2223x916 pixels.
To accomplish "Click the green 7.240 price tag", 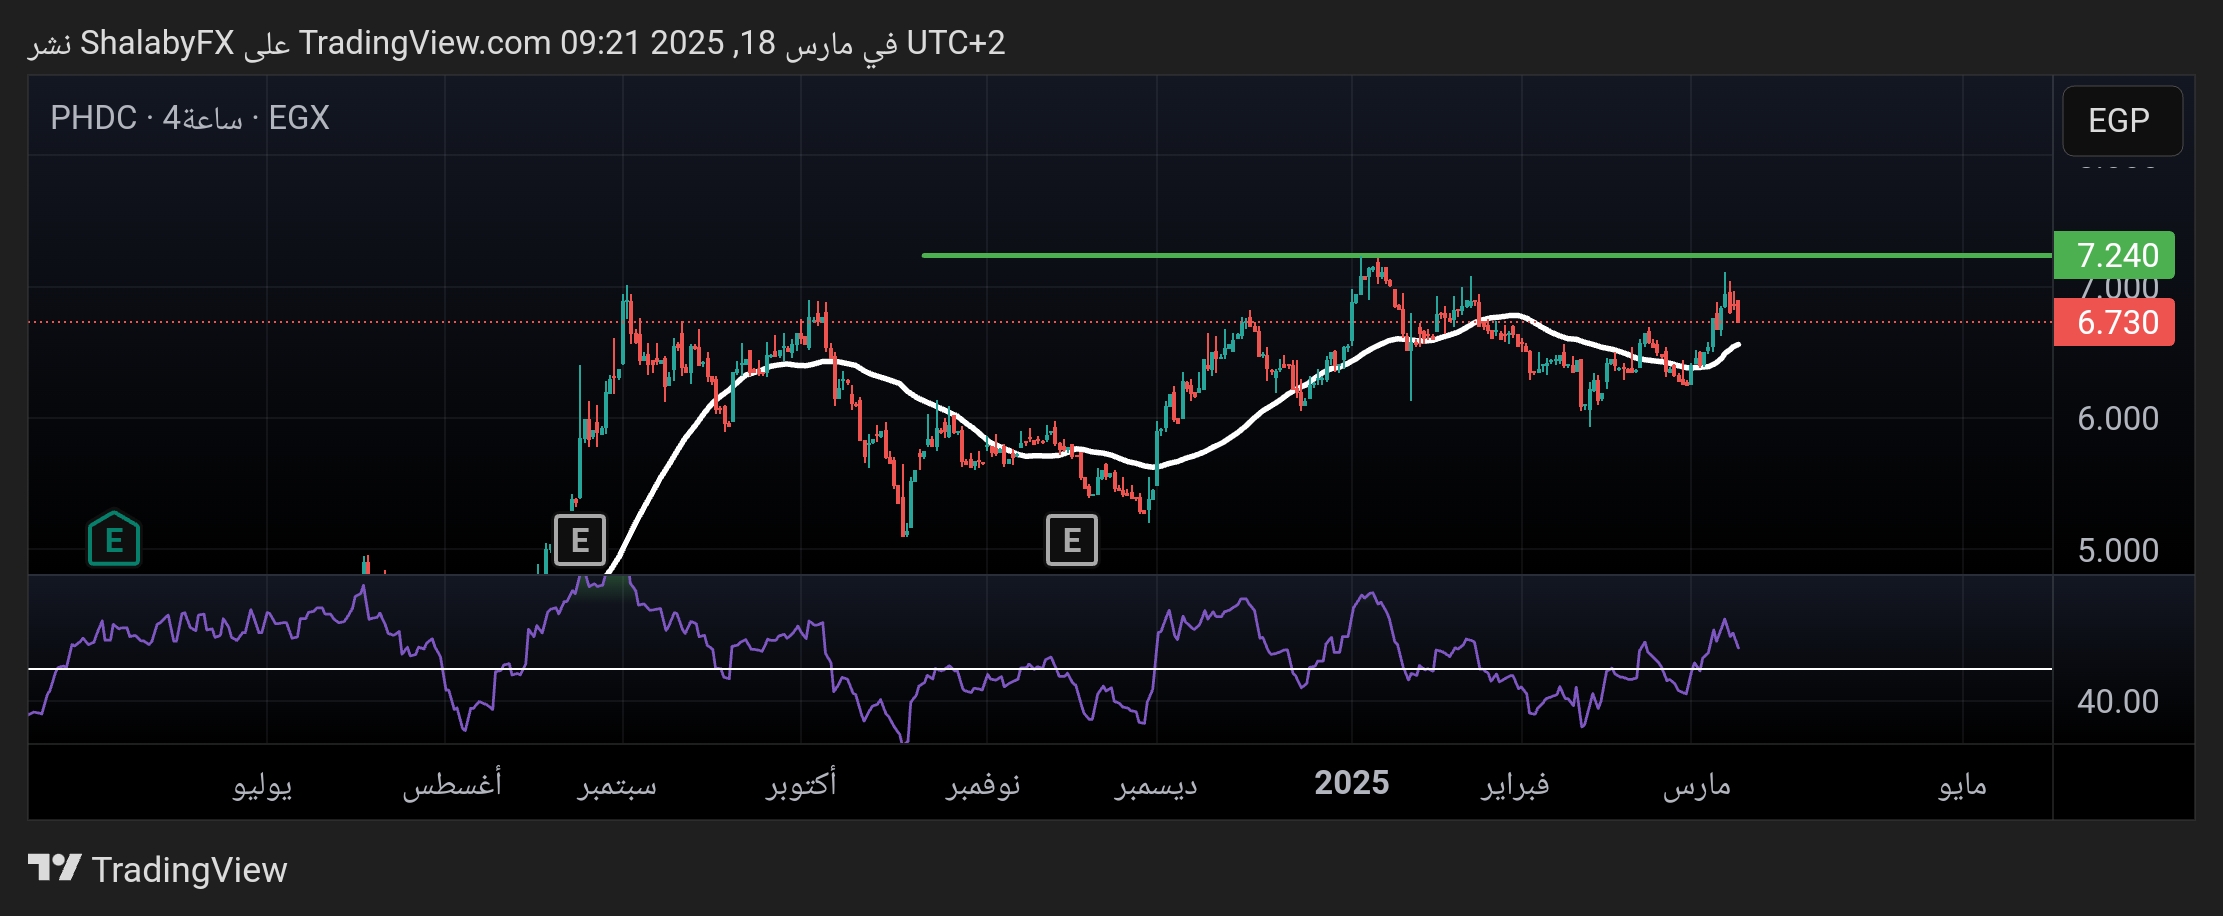I will click(2113, 255).
